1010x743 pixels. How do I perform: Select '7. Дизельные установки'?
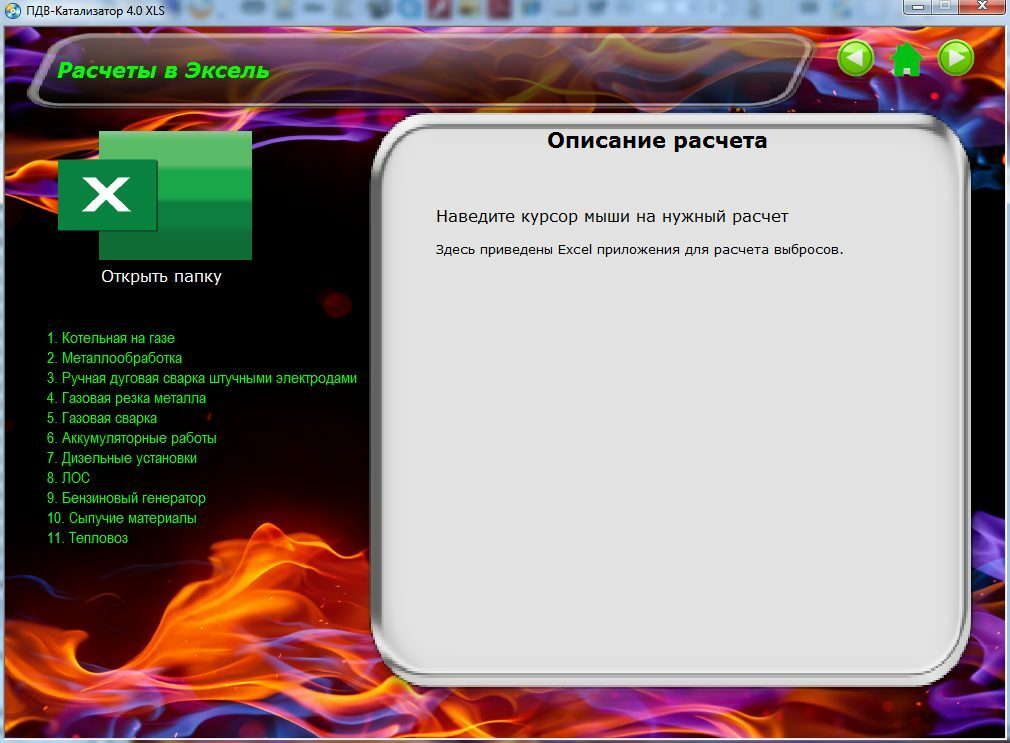point(122,458)
